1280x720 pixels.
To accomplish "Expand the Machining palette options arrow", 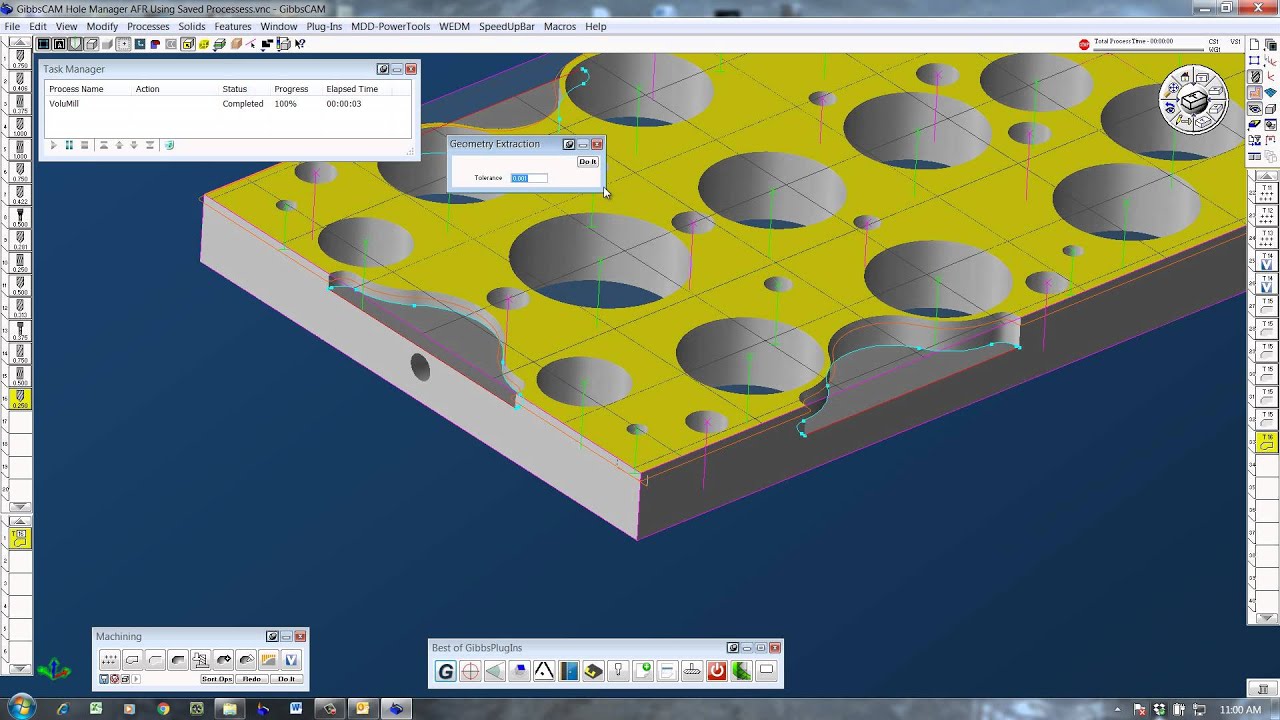I will tap(136, 679).
